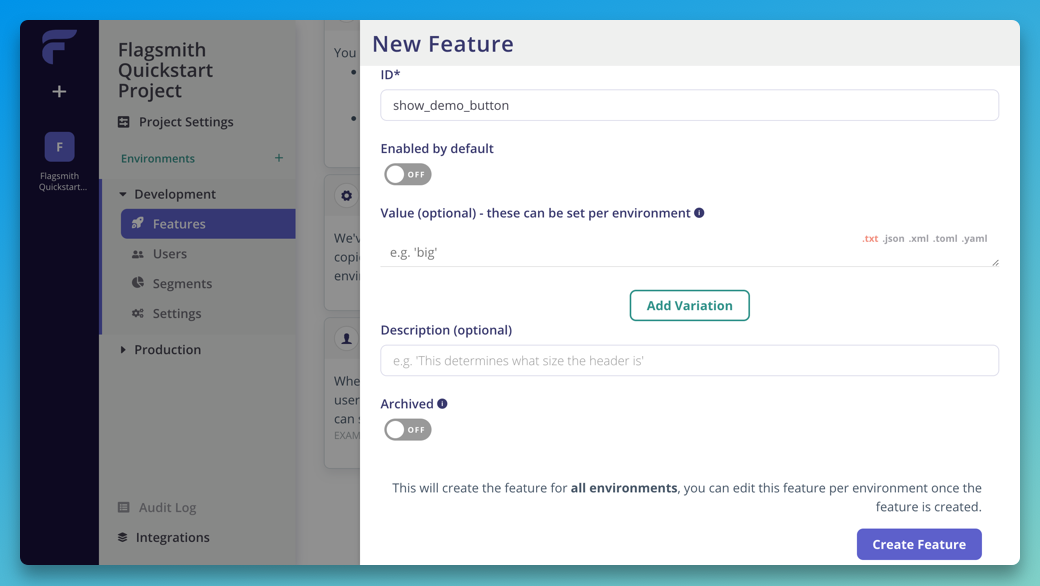1040x586 pixels.
Task: Toggle the Archived switch on
Action: 408,430
